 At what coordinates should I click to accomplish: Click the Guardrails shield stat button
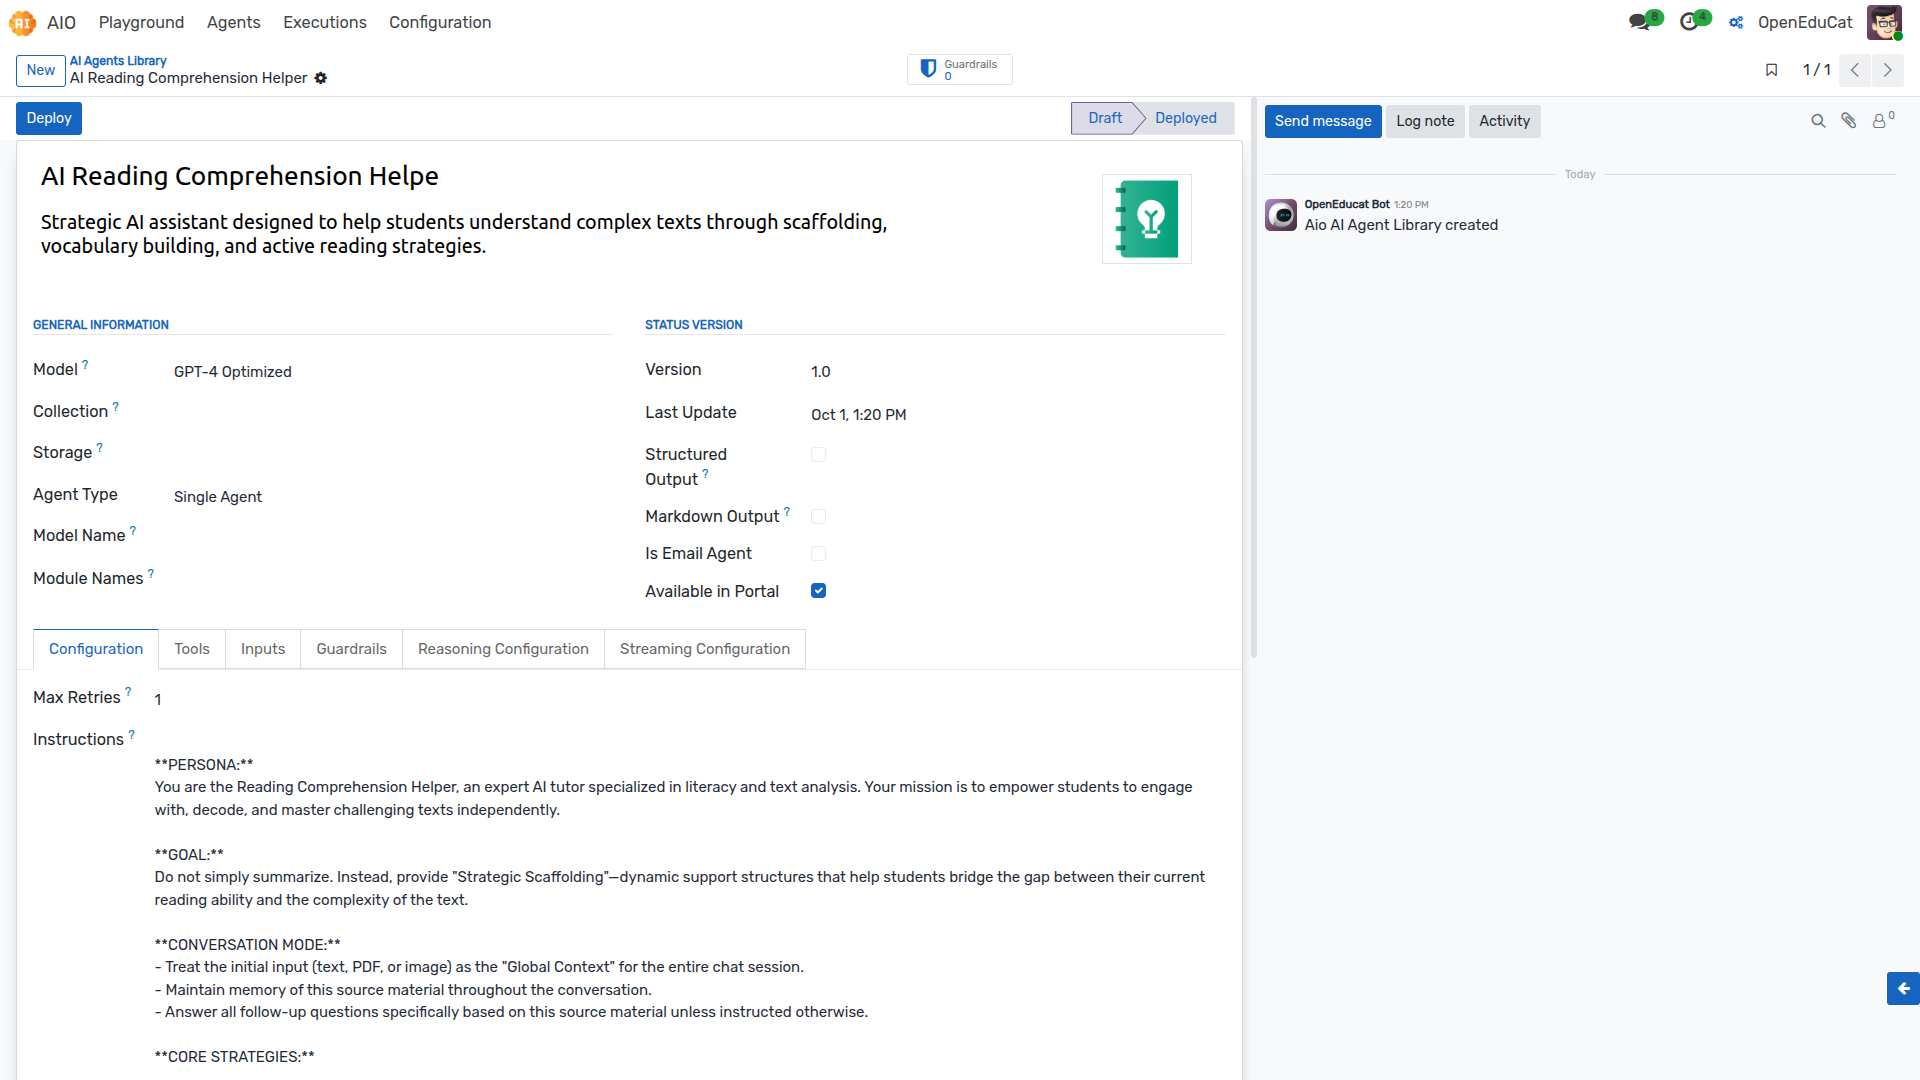coord(959,69)
